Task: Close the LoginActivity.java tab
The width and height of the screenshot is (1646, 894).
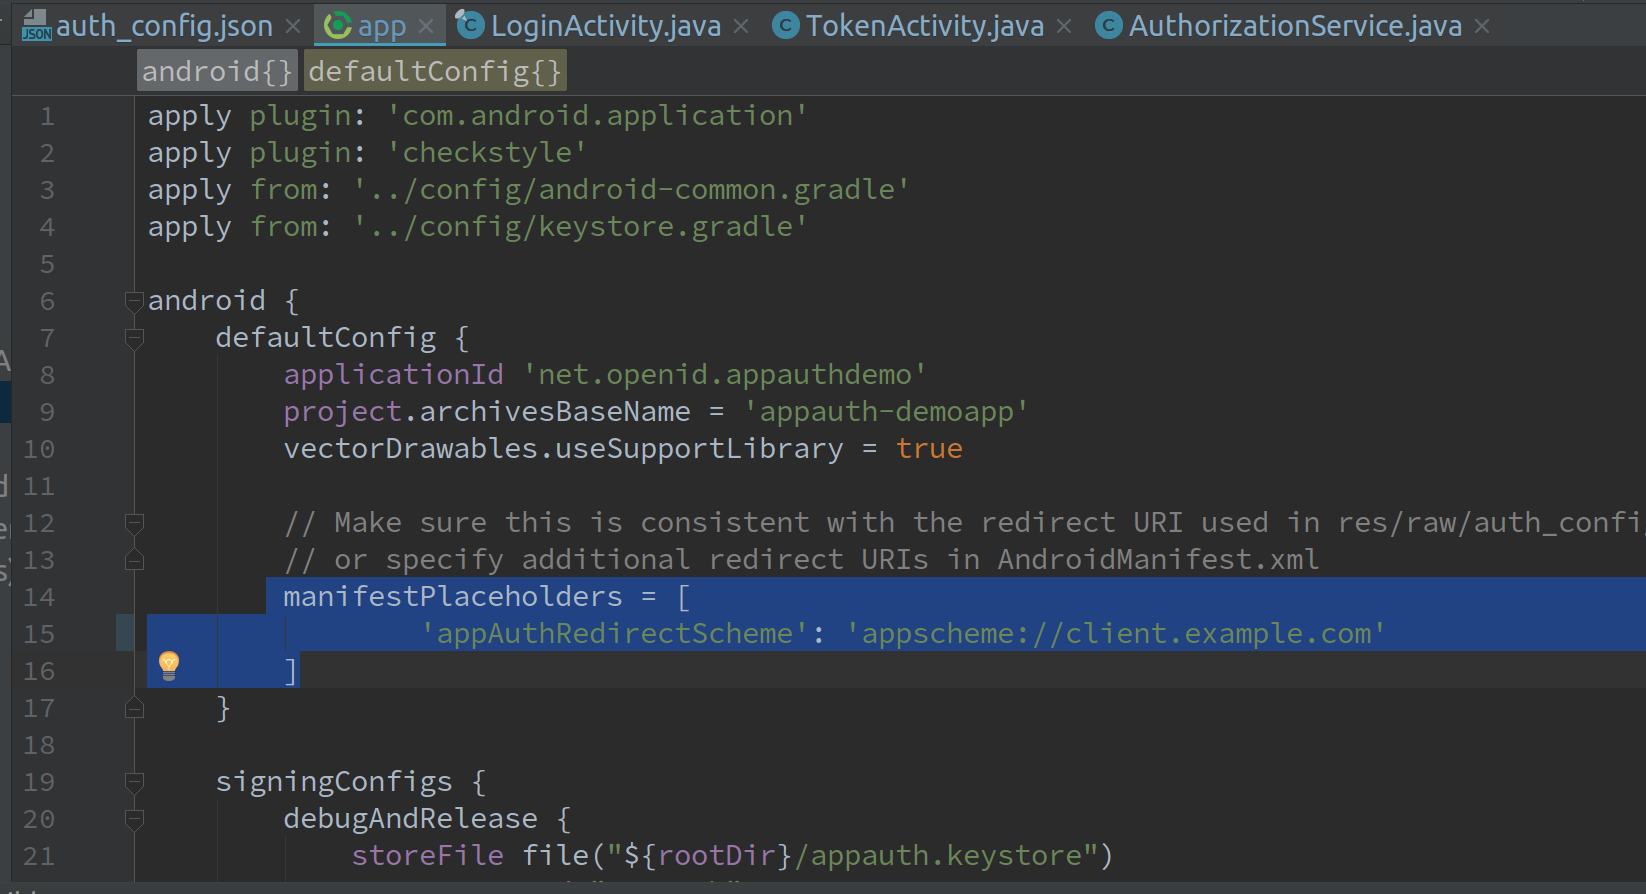Action: coord(741,26)
